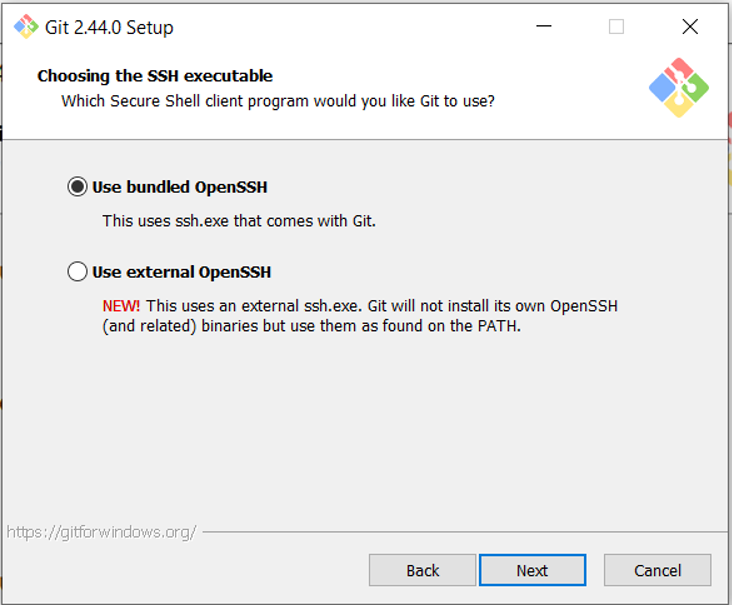This screenshot has width=732, height=606.
Task: Minimize the Git 2.44.0 Setup window
Action: (543, 27)
